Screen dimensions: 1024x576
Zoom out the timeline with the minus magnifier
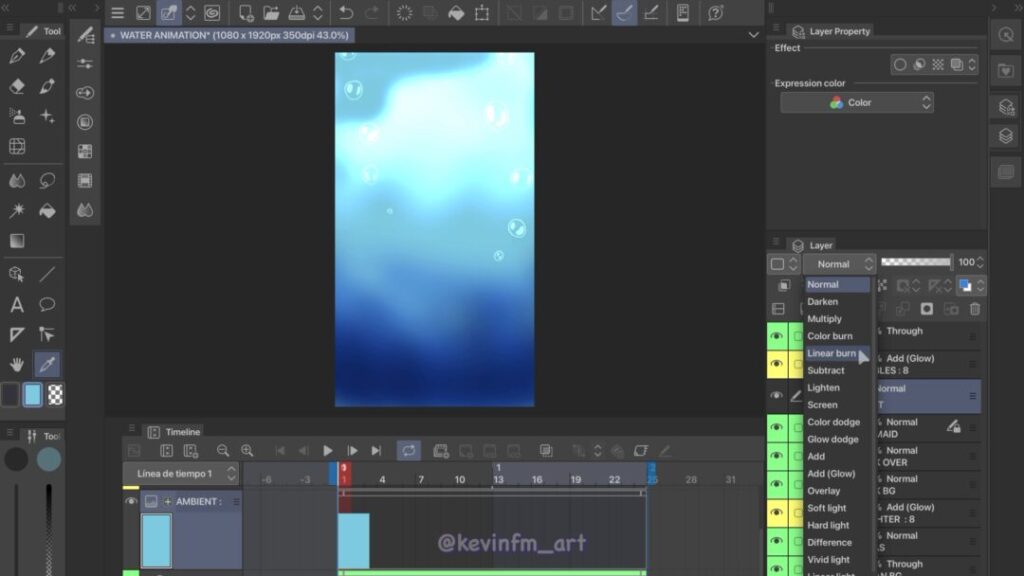pos(223,451)
